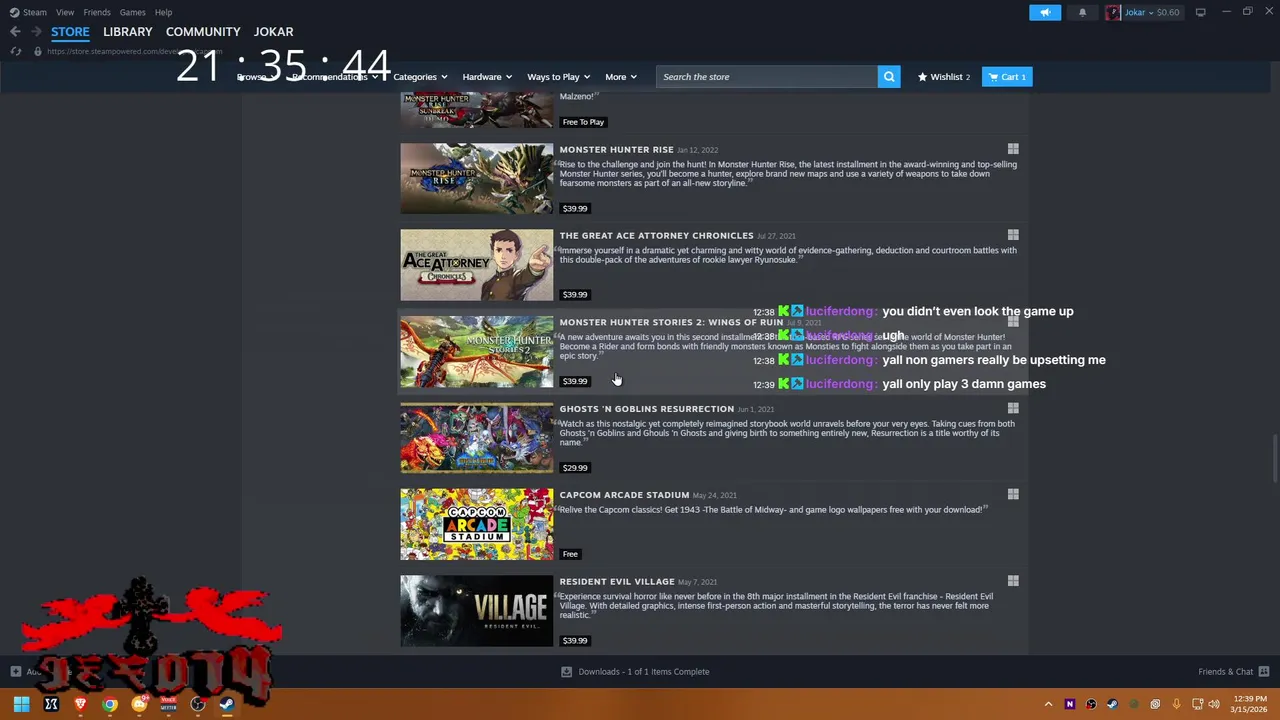Open Great Ace Attorney Chronicles thumbnail

(476, 265)
